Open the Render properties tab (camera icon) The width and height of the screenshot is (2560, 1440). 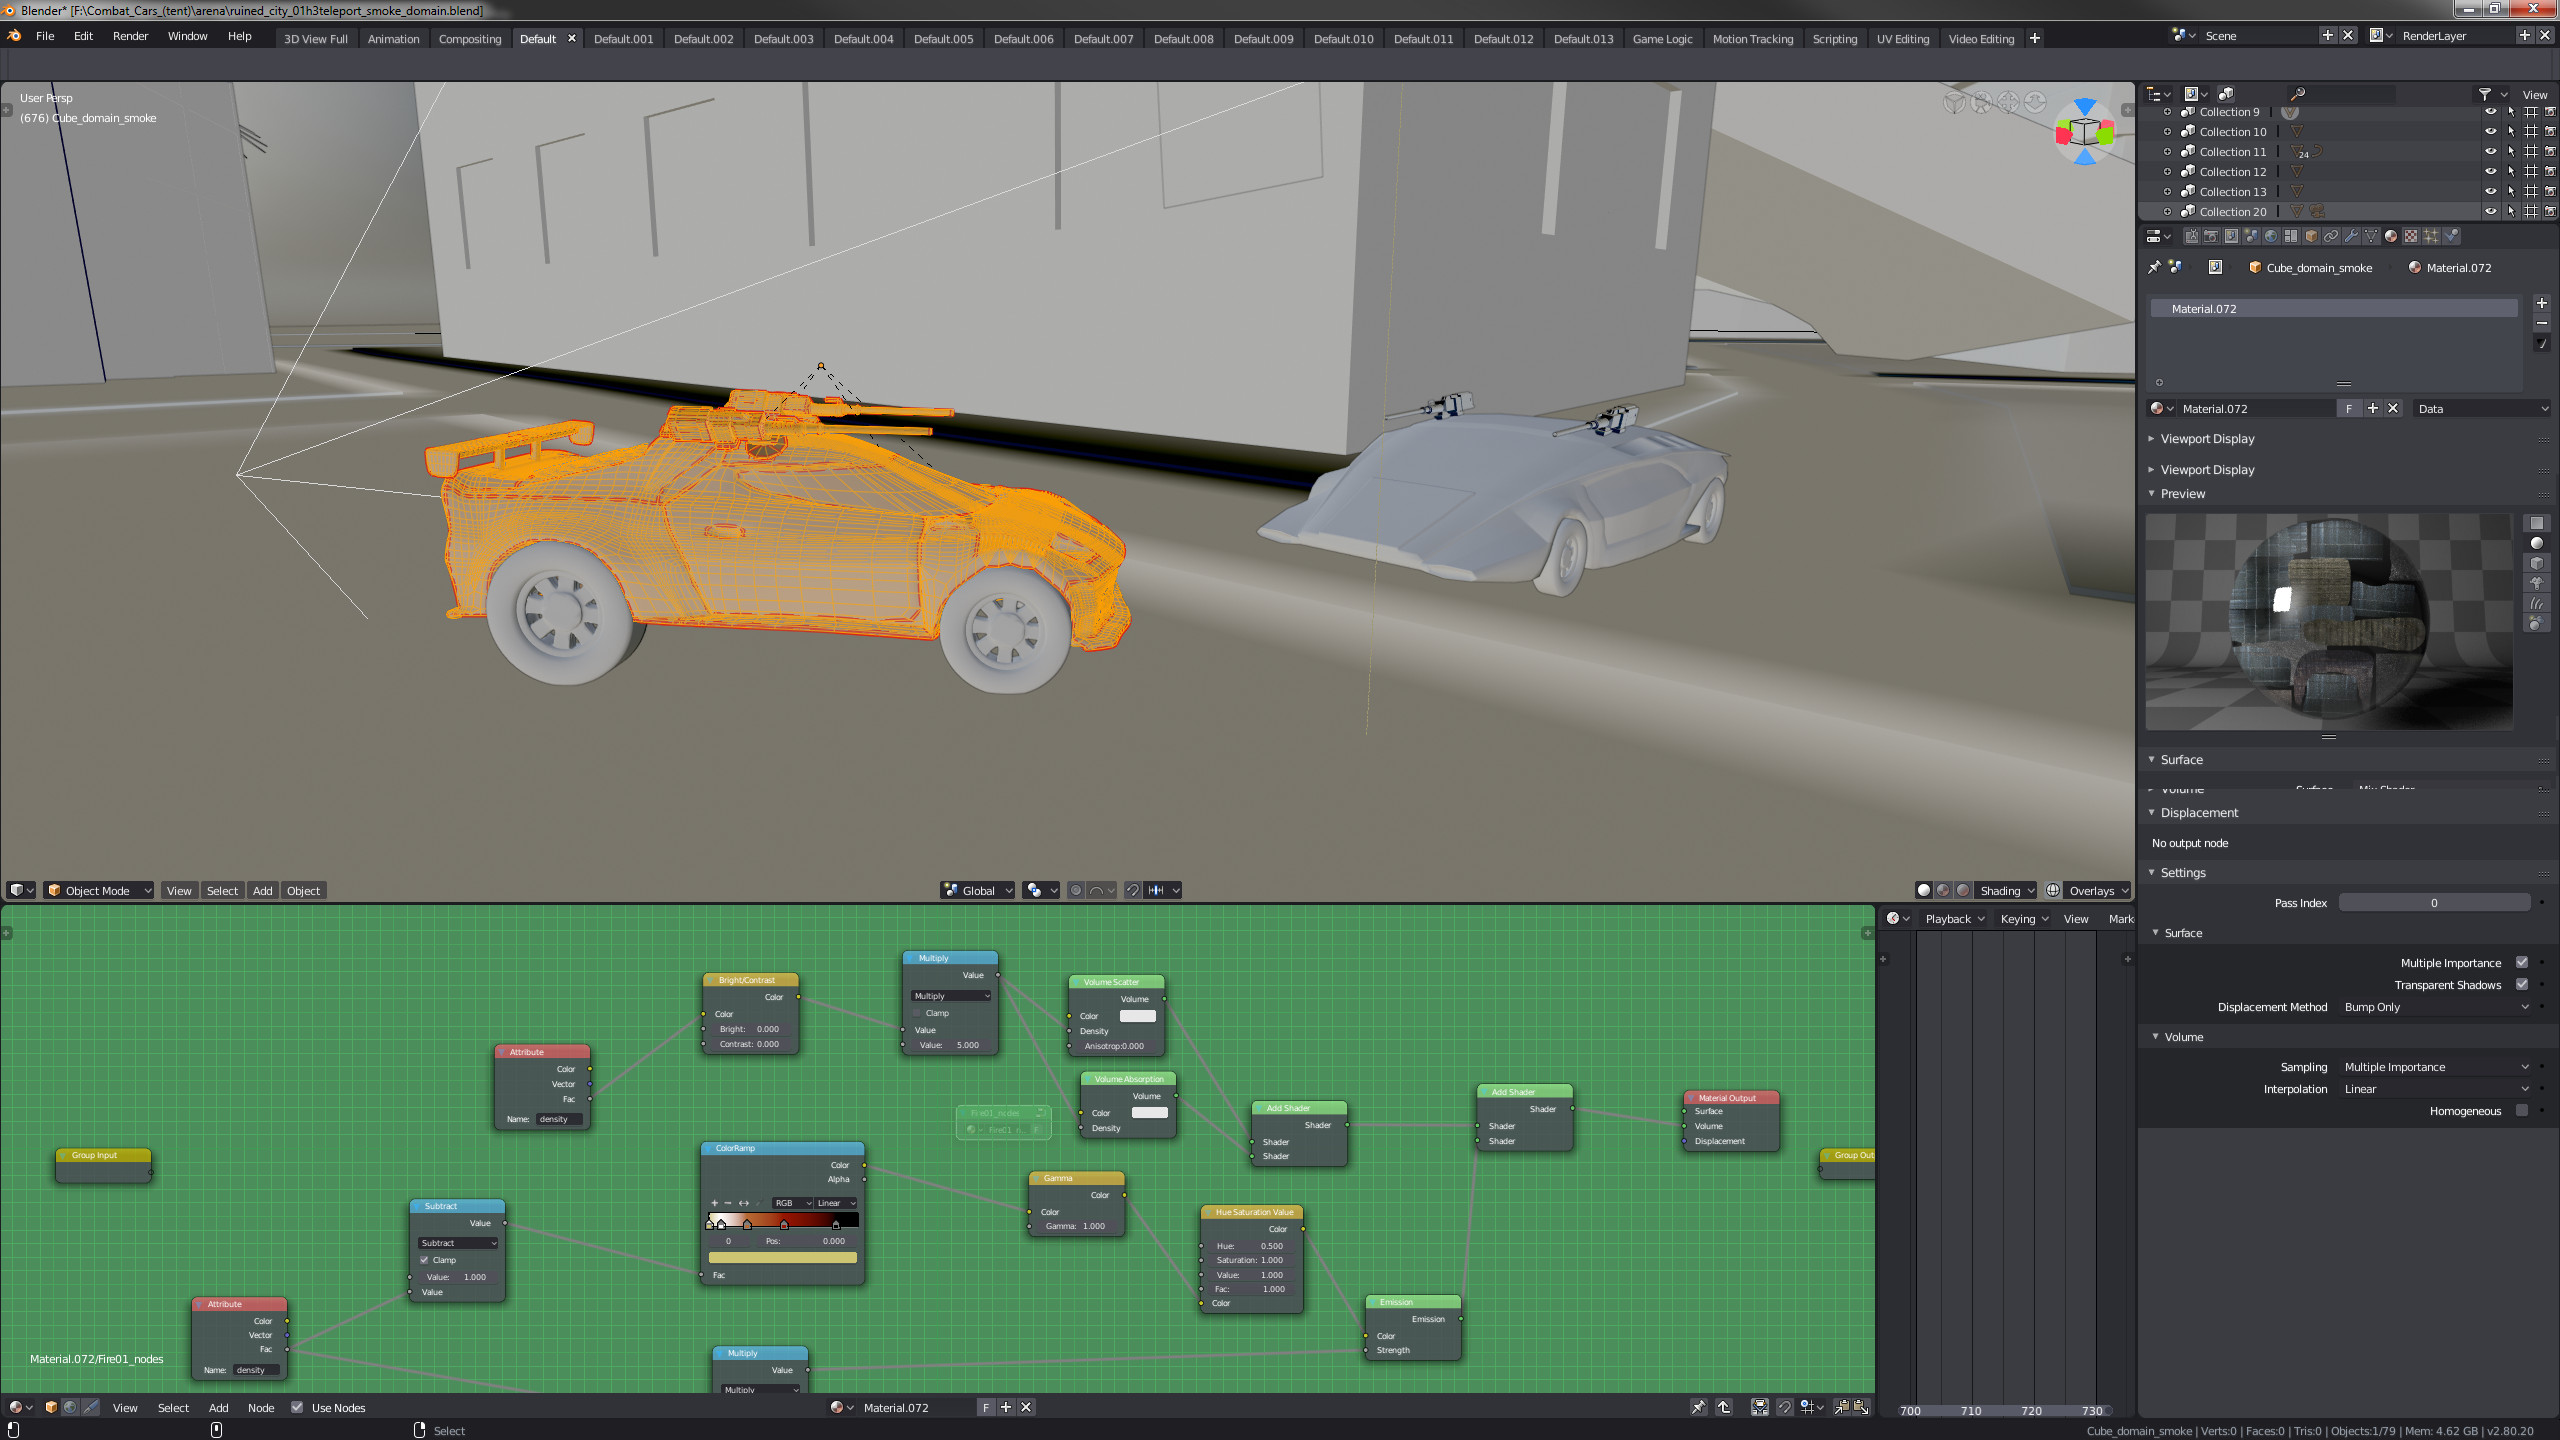pyautogui.click(x=2211, y=236)
